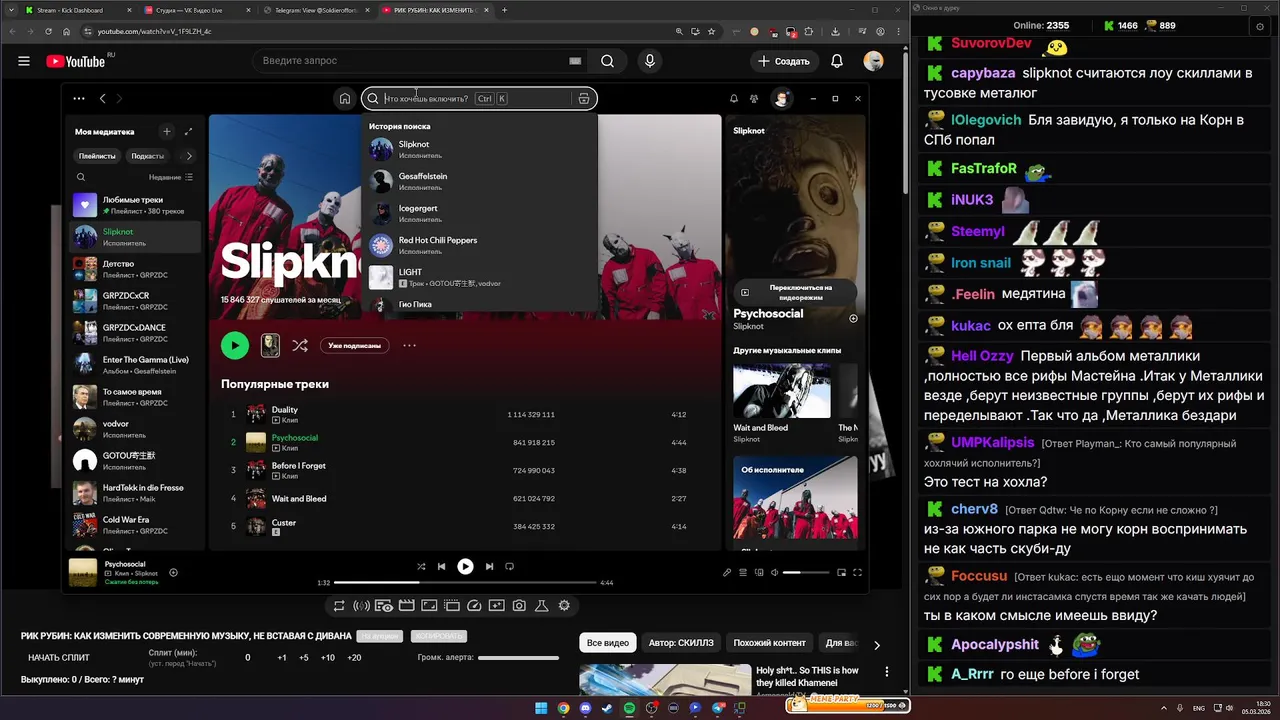
Task: Mute Spotify with the speaker icon
Action: coord(775,572)
